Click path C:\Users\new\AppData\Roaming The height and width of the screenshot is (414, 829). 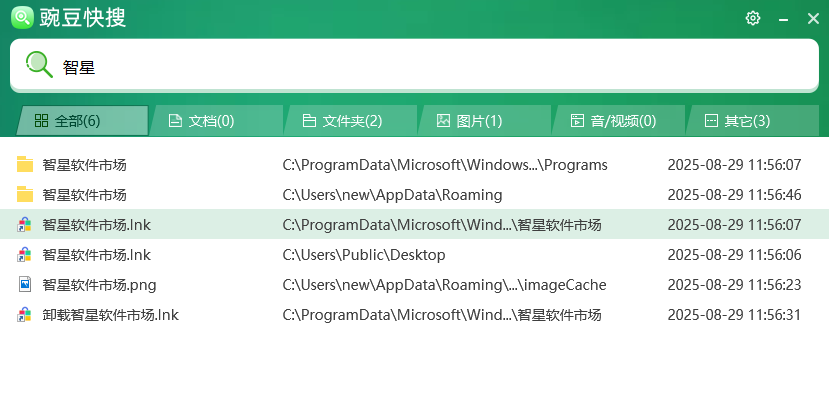tap(392, 195)
